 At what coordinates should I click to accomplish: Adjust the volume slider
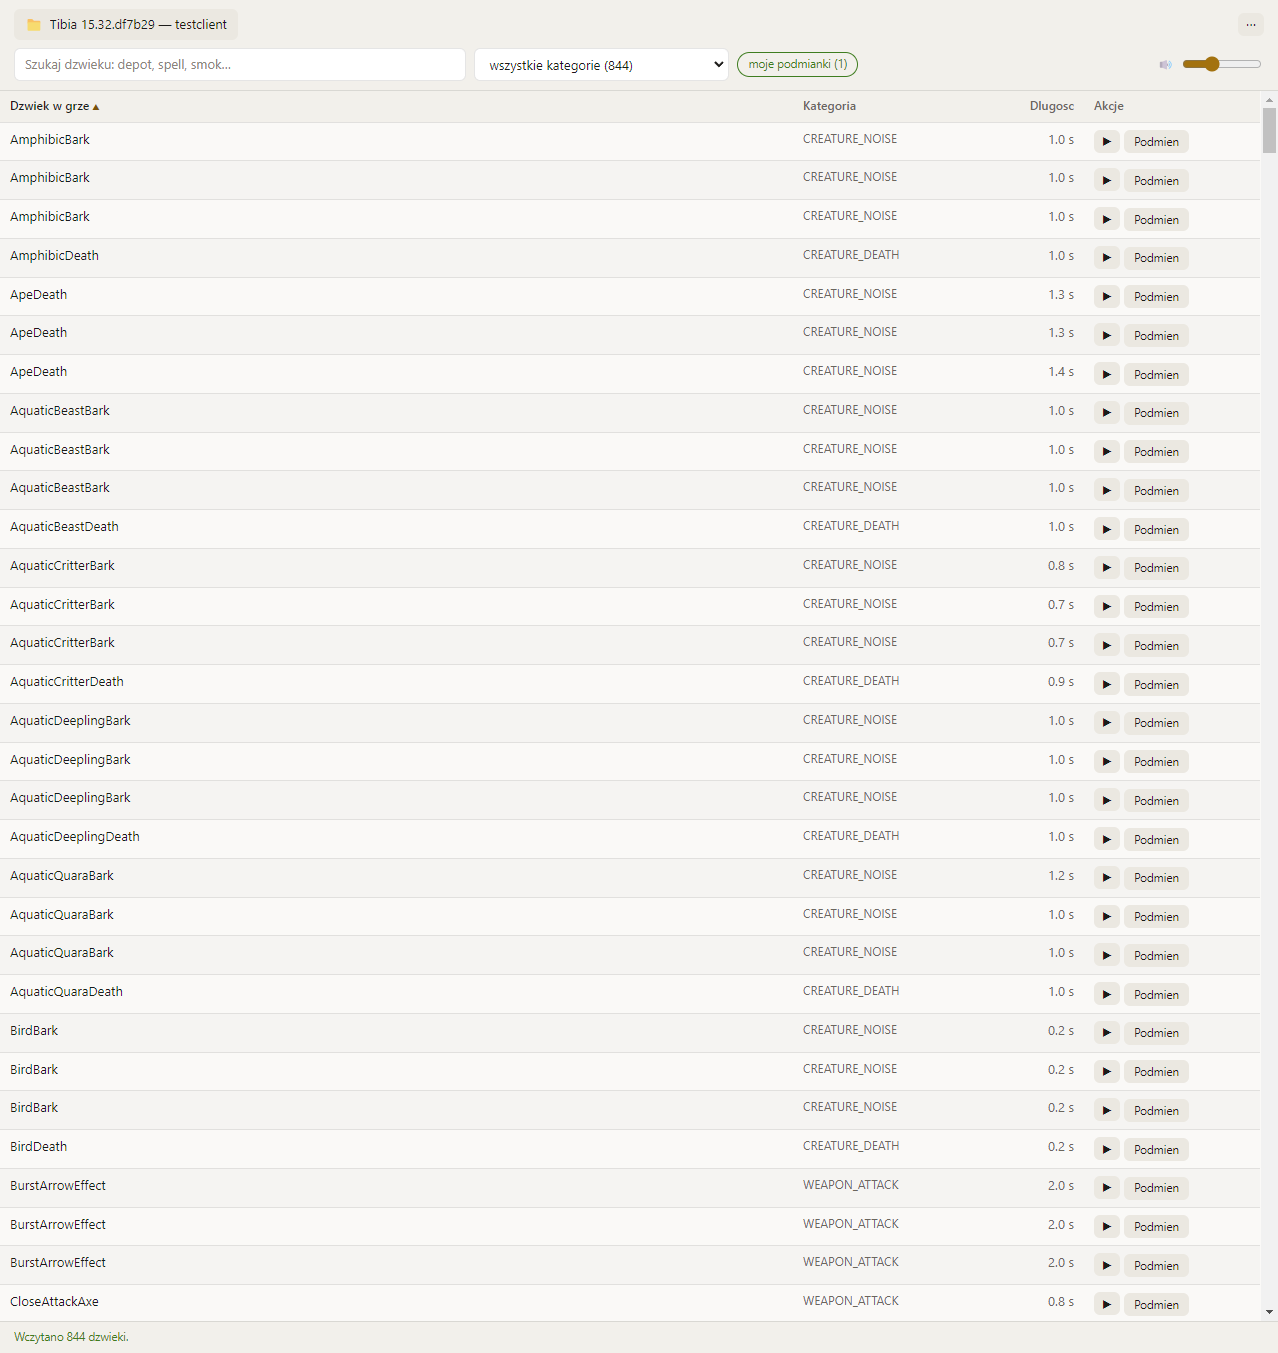point(1221,64)
